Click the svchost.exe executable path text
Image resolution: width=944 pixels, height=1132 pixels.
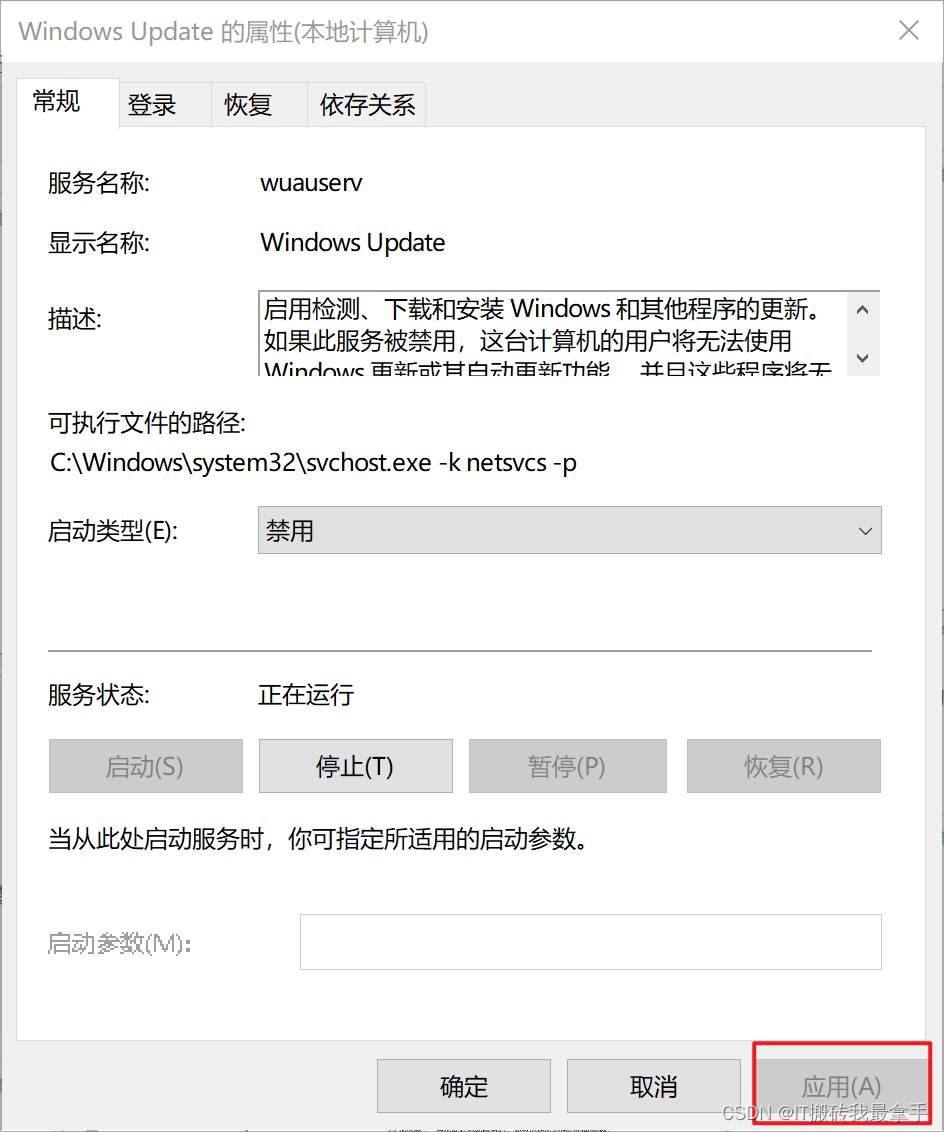tap(313, 462)
